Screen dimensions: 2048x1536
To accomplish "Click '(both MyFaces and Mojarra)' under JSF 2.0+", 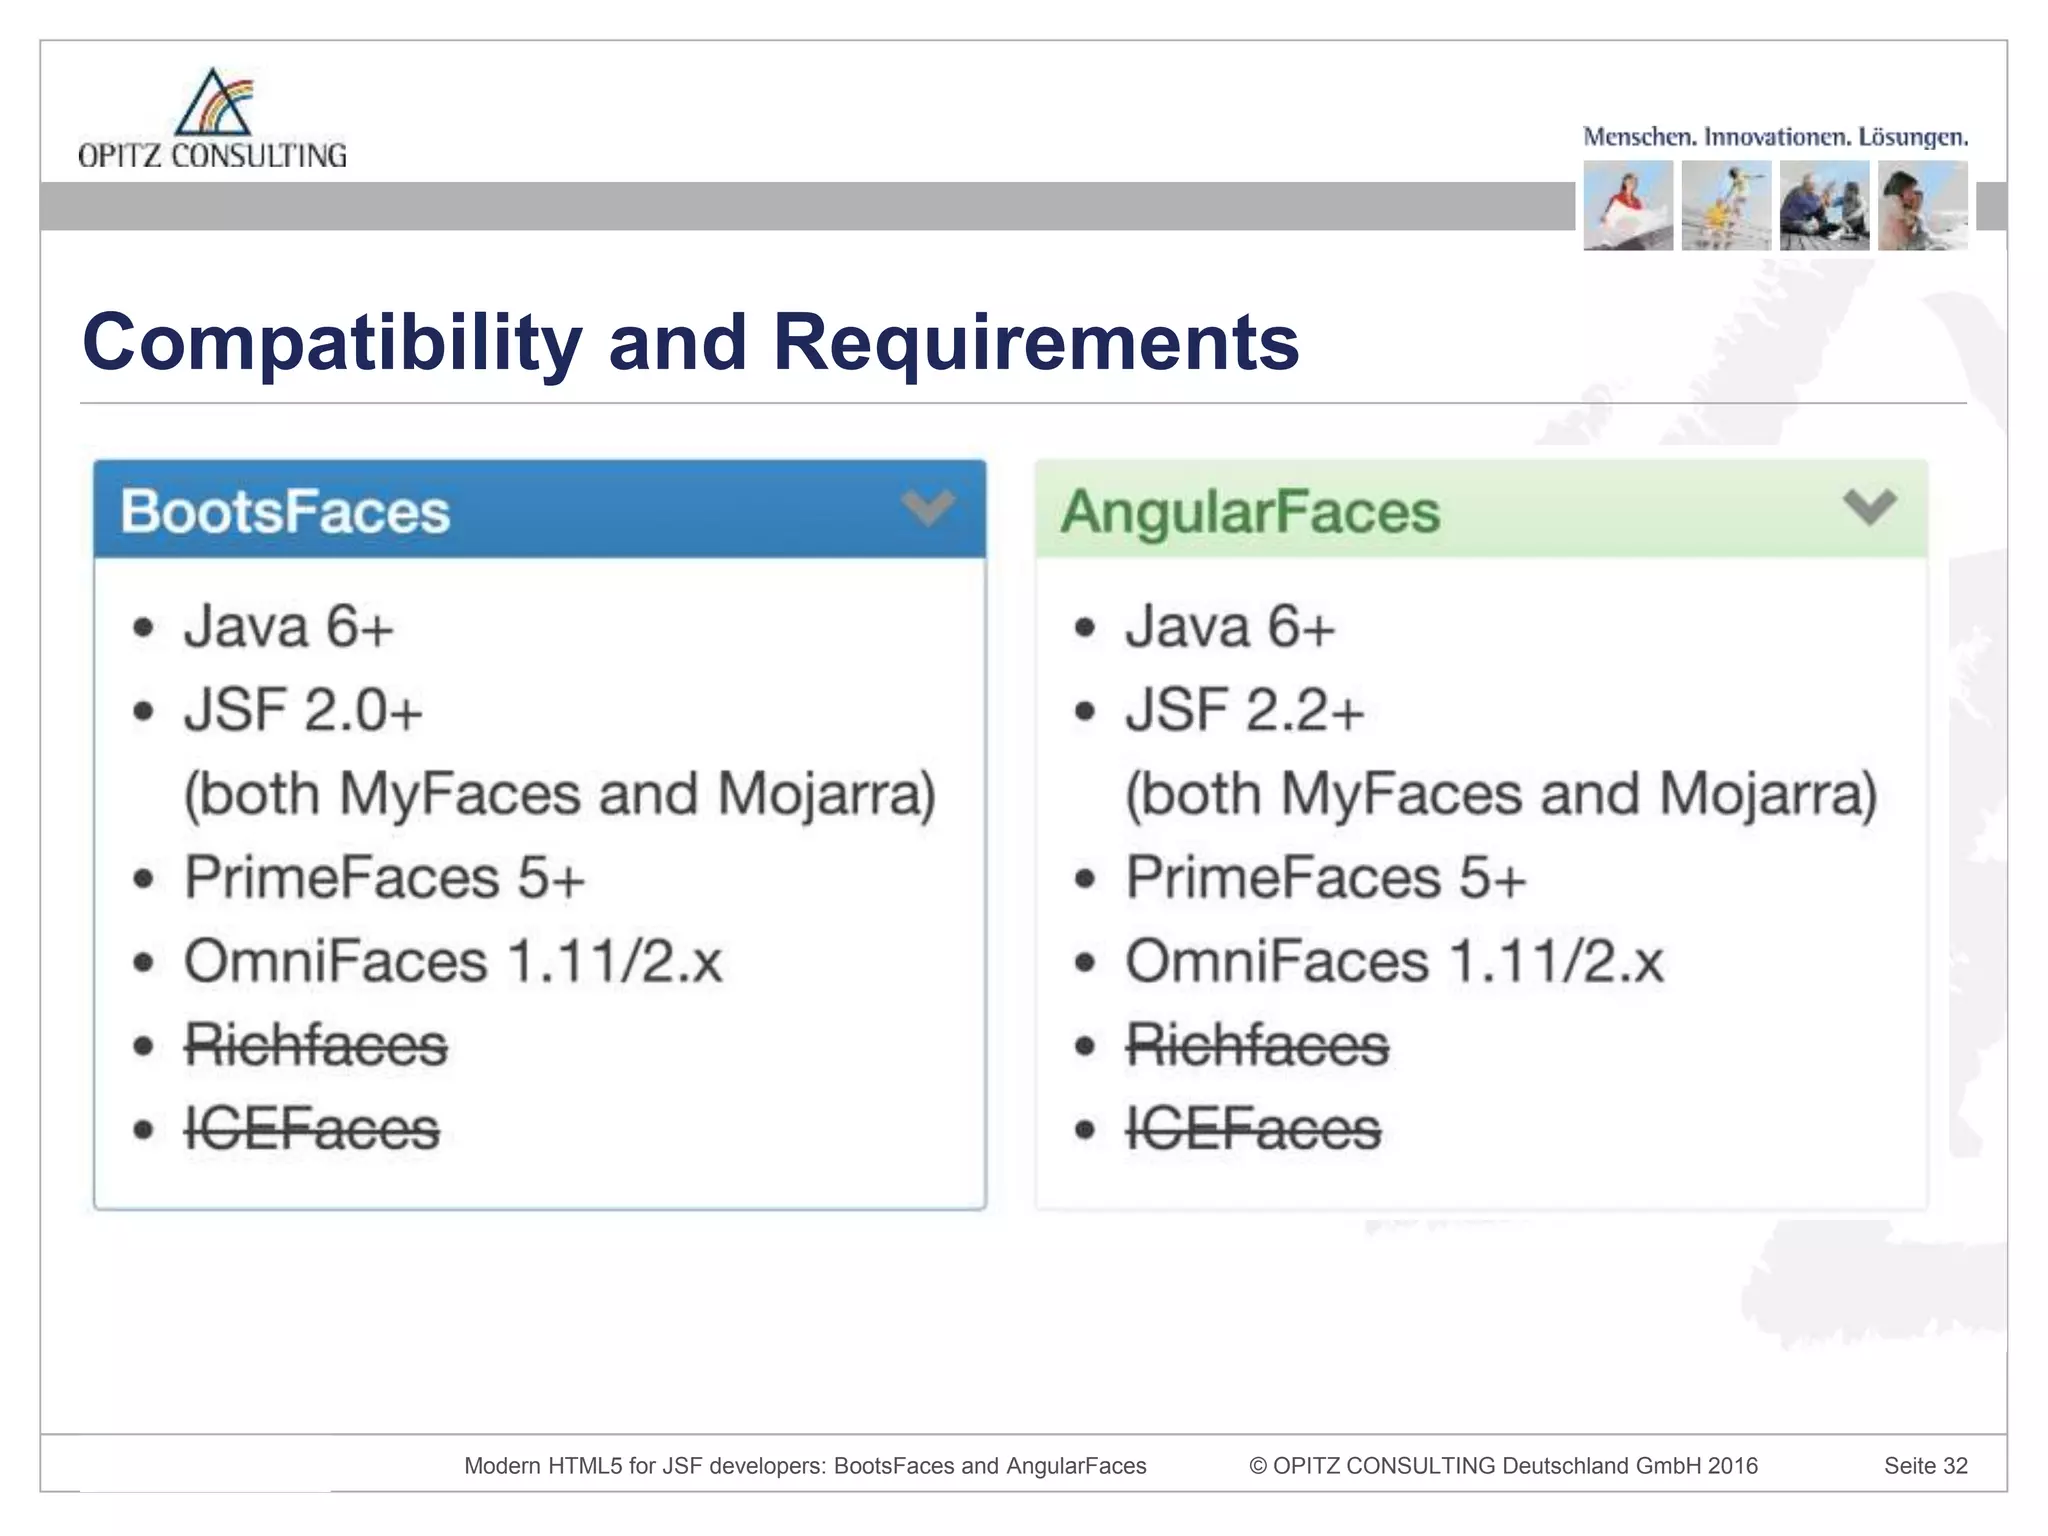I will [x=560, y=795].
